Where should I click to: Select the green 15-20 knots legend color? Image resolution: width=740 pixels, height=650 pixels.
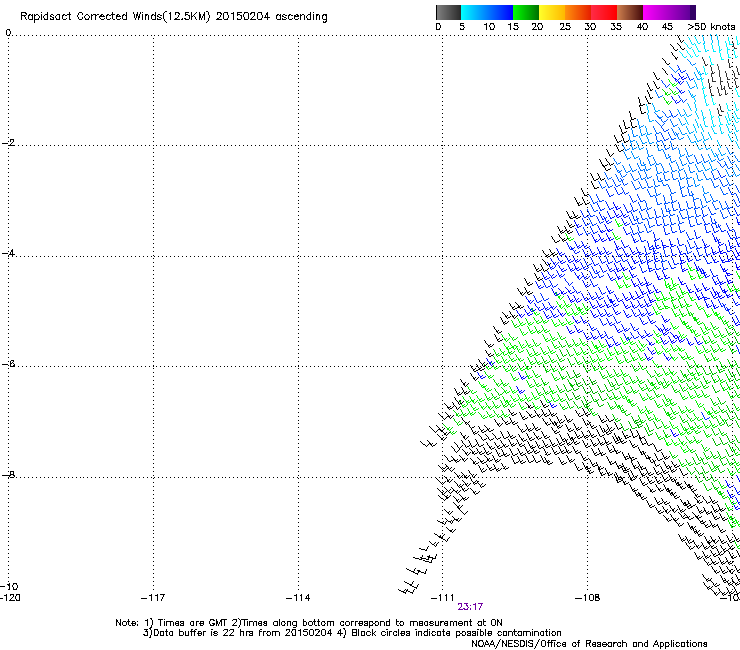click(x=526, y=12)
